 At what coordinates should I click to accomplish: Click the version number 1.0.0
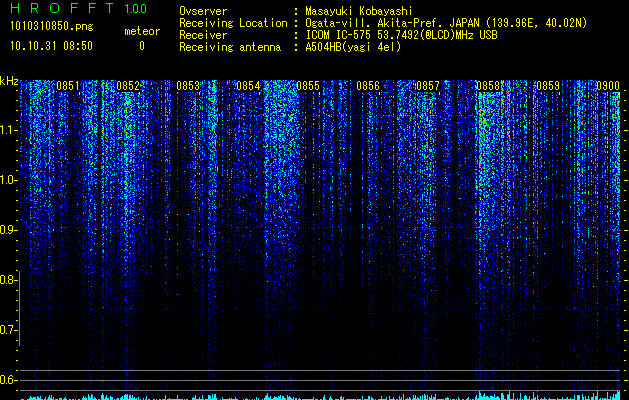pos(135,9)
